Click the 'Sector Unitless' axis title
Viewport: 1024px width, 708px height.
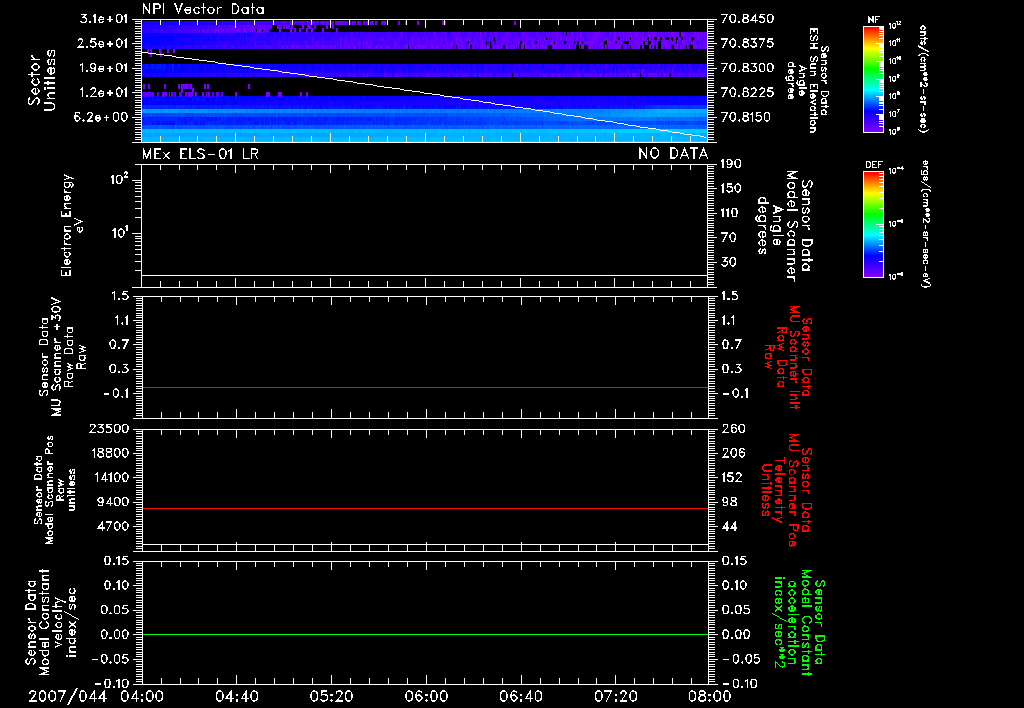point(42,80)
